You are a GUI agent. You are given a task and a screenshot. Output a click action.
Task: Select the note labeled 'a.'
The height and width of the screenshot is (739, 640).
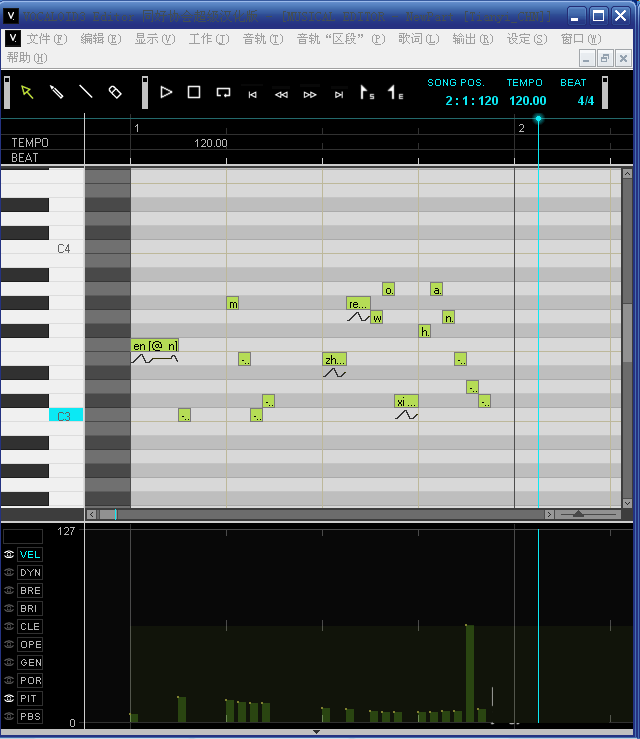coord(436,289)
